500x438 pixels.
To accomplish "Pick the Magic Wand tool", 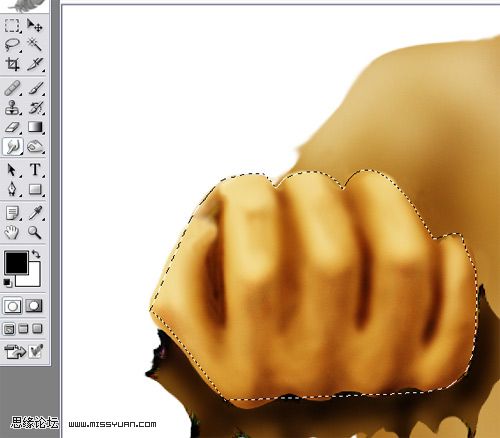I will tap(35, 45).
